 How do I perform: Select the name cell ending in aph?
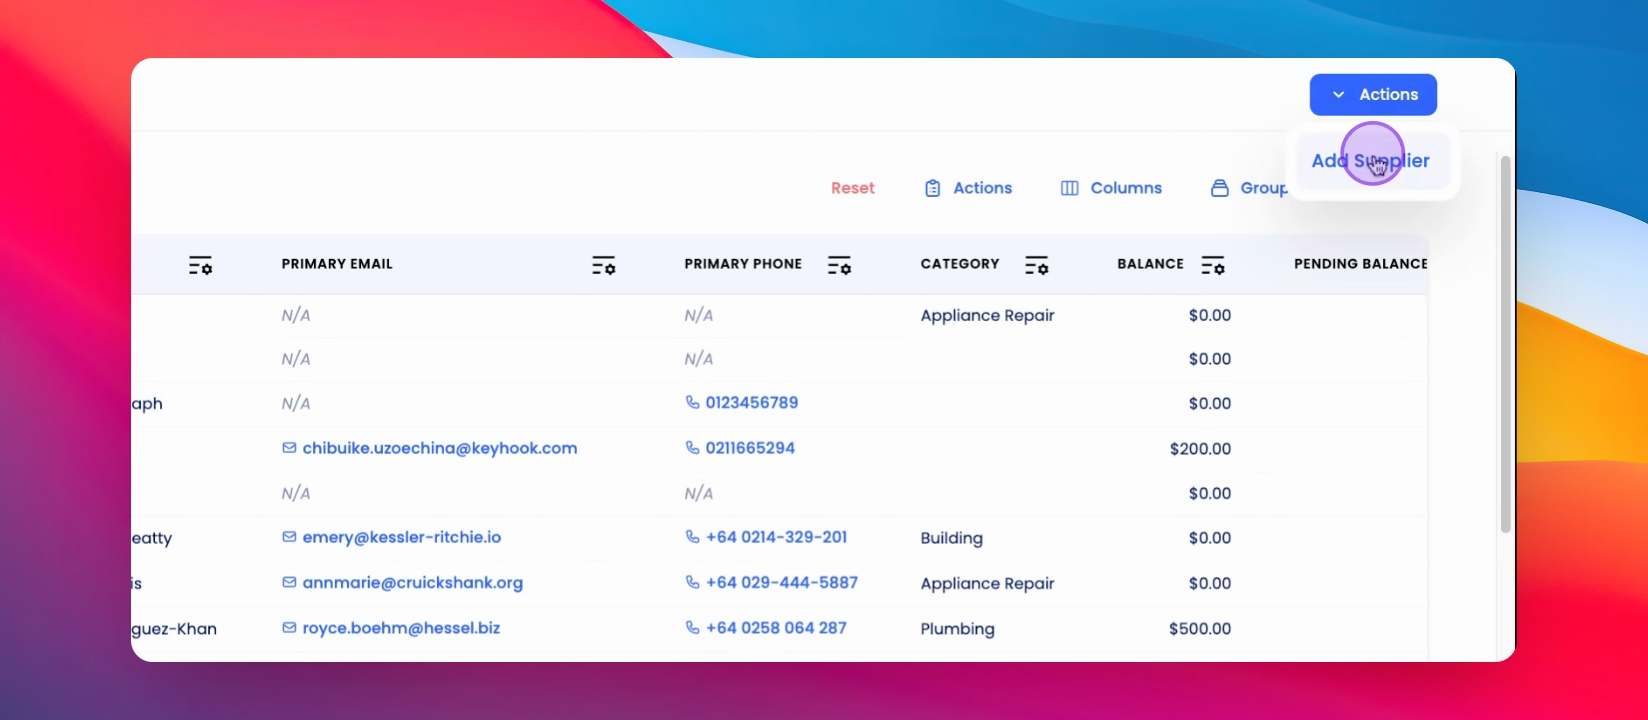[147, 404]
